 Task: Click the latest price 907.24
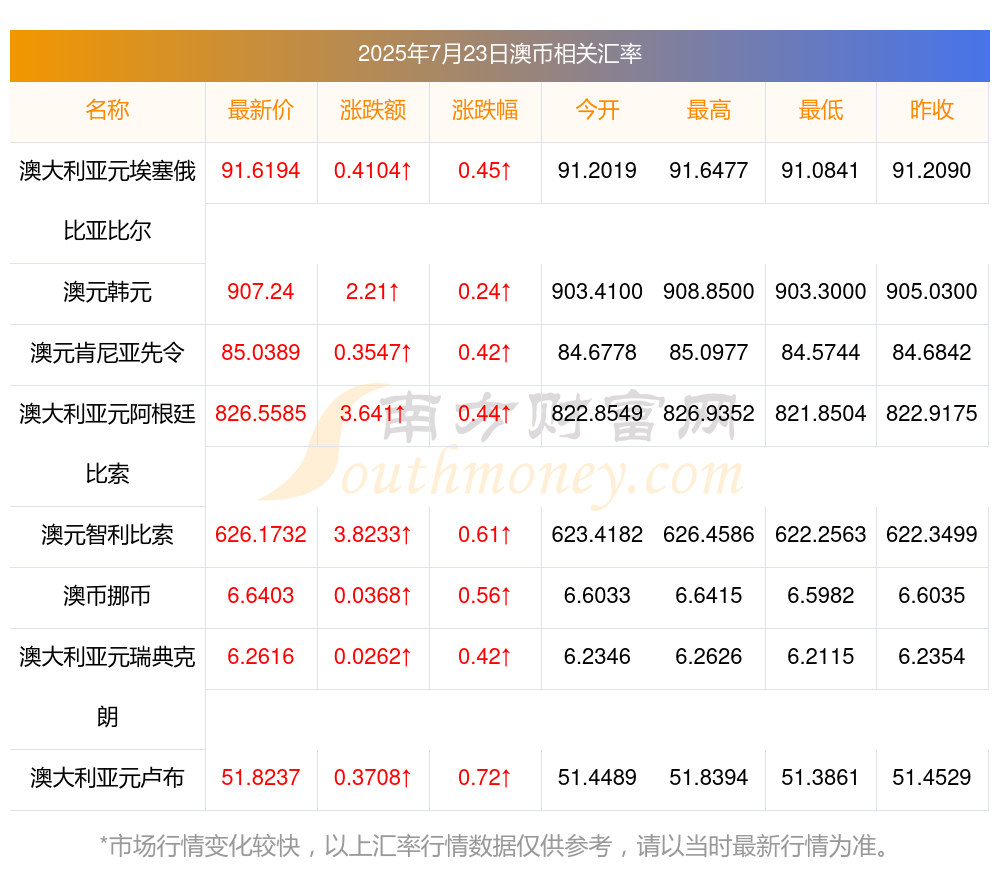click(x=261, y=292)
